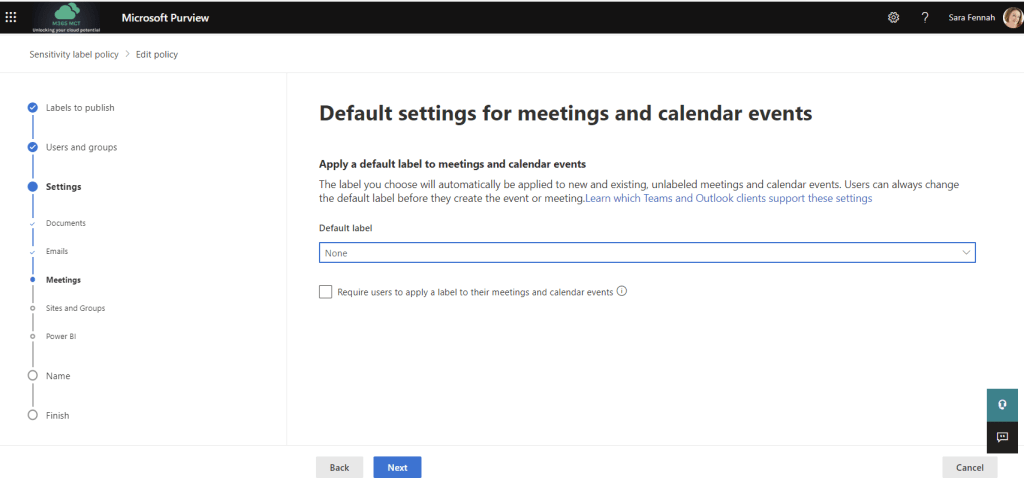Click the M365 MCT logo
1024x484 pixels.
pyautogui.click(x=69, y=17)
